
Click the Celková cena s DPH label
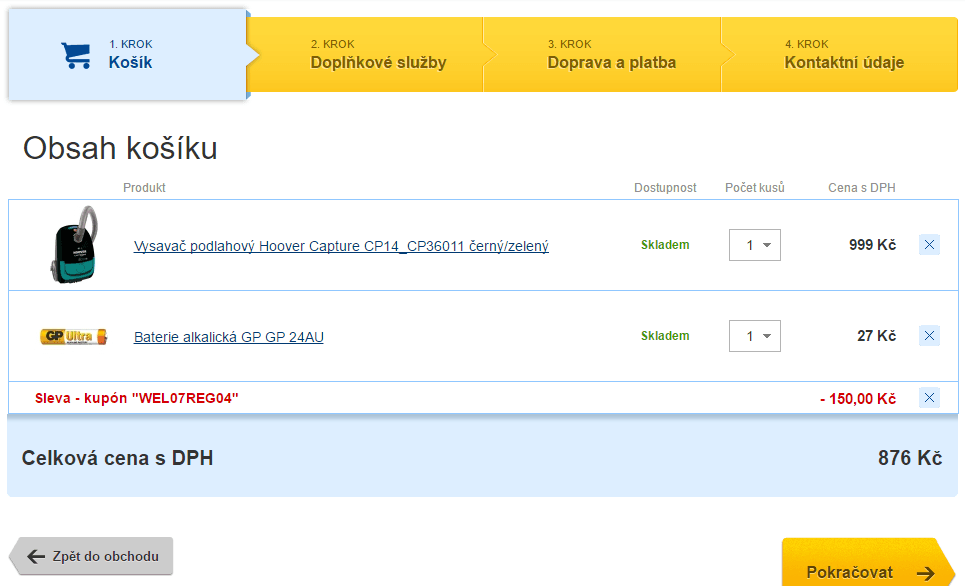(118, 458)
